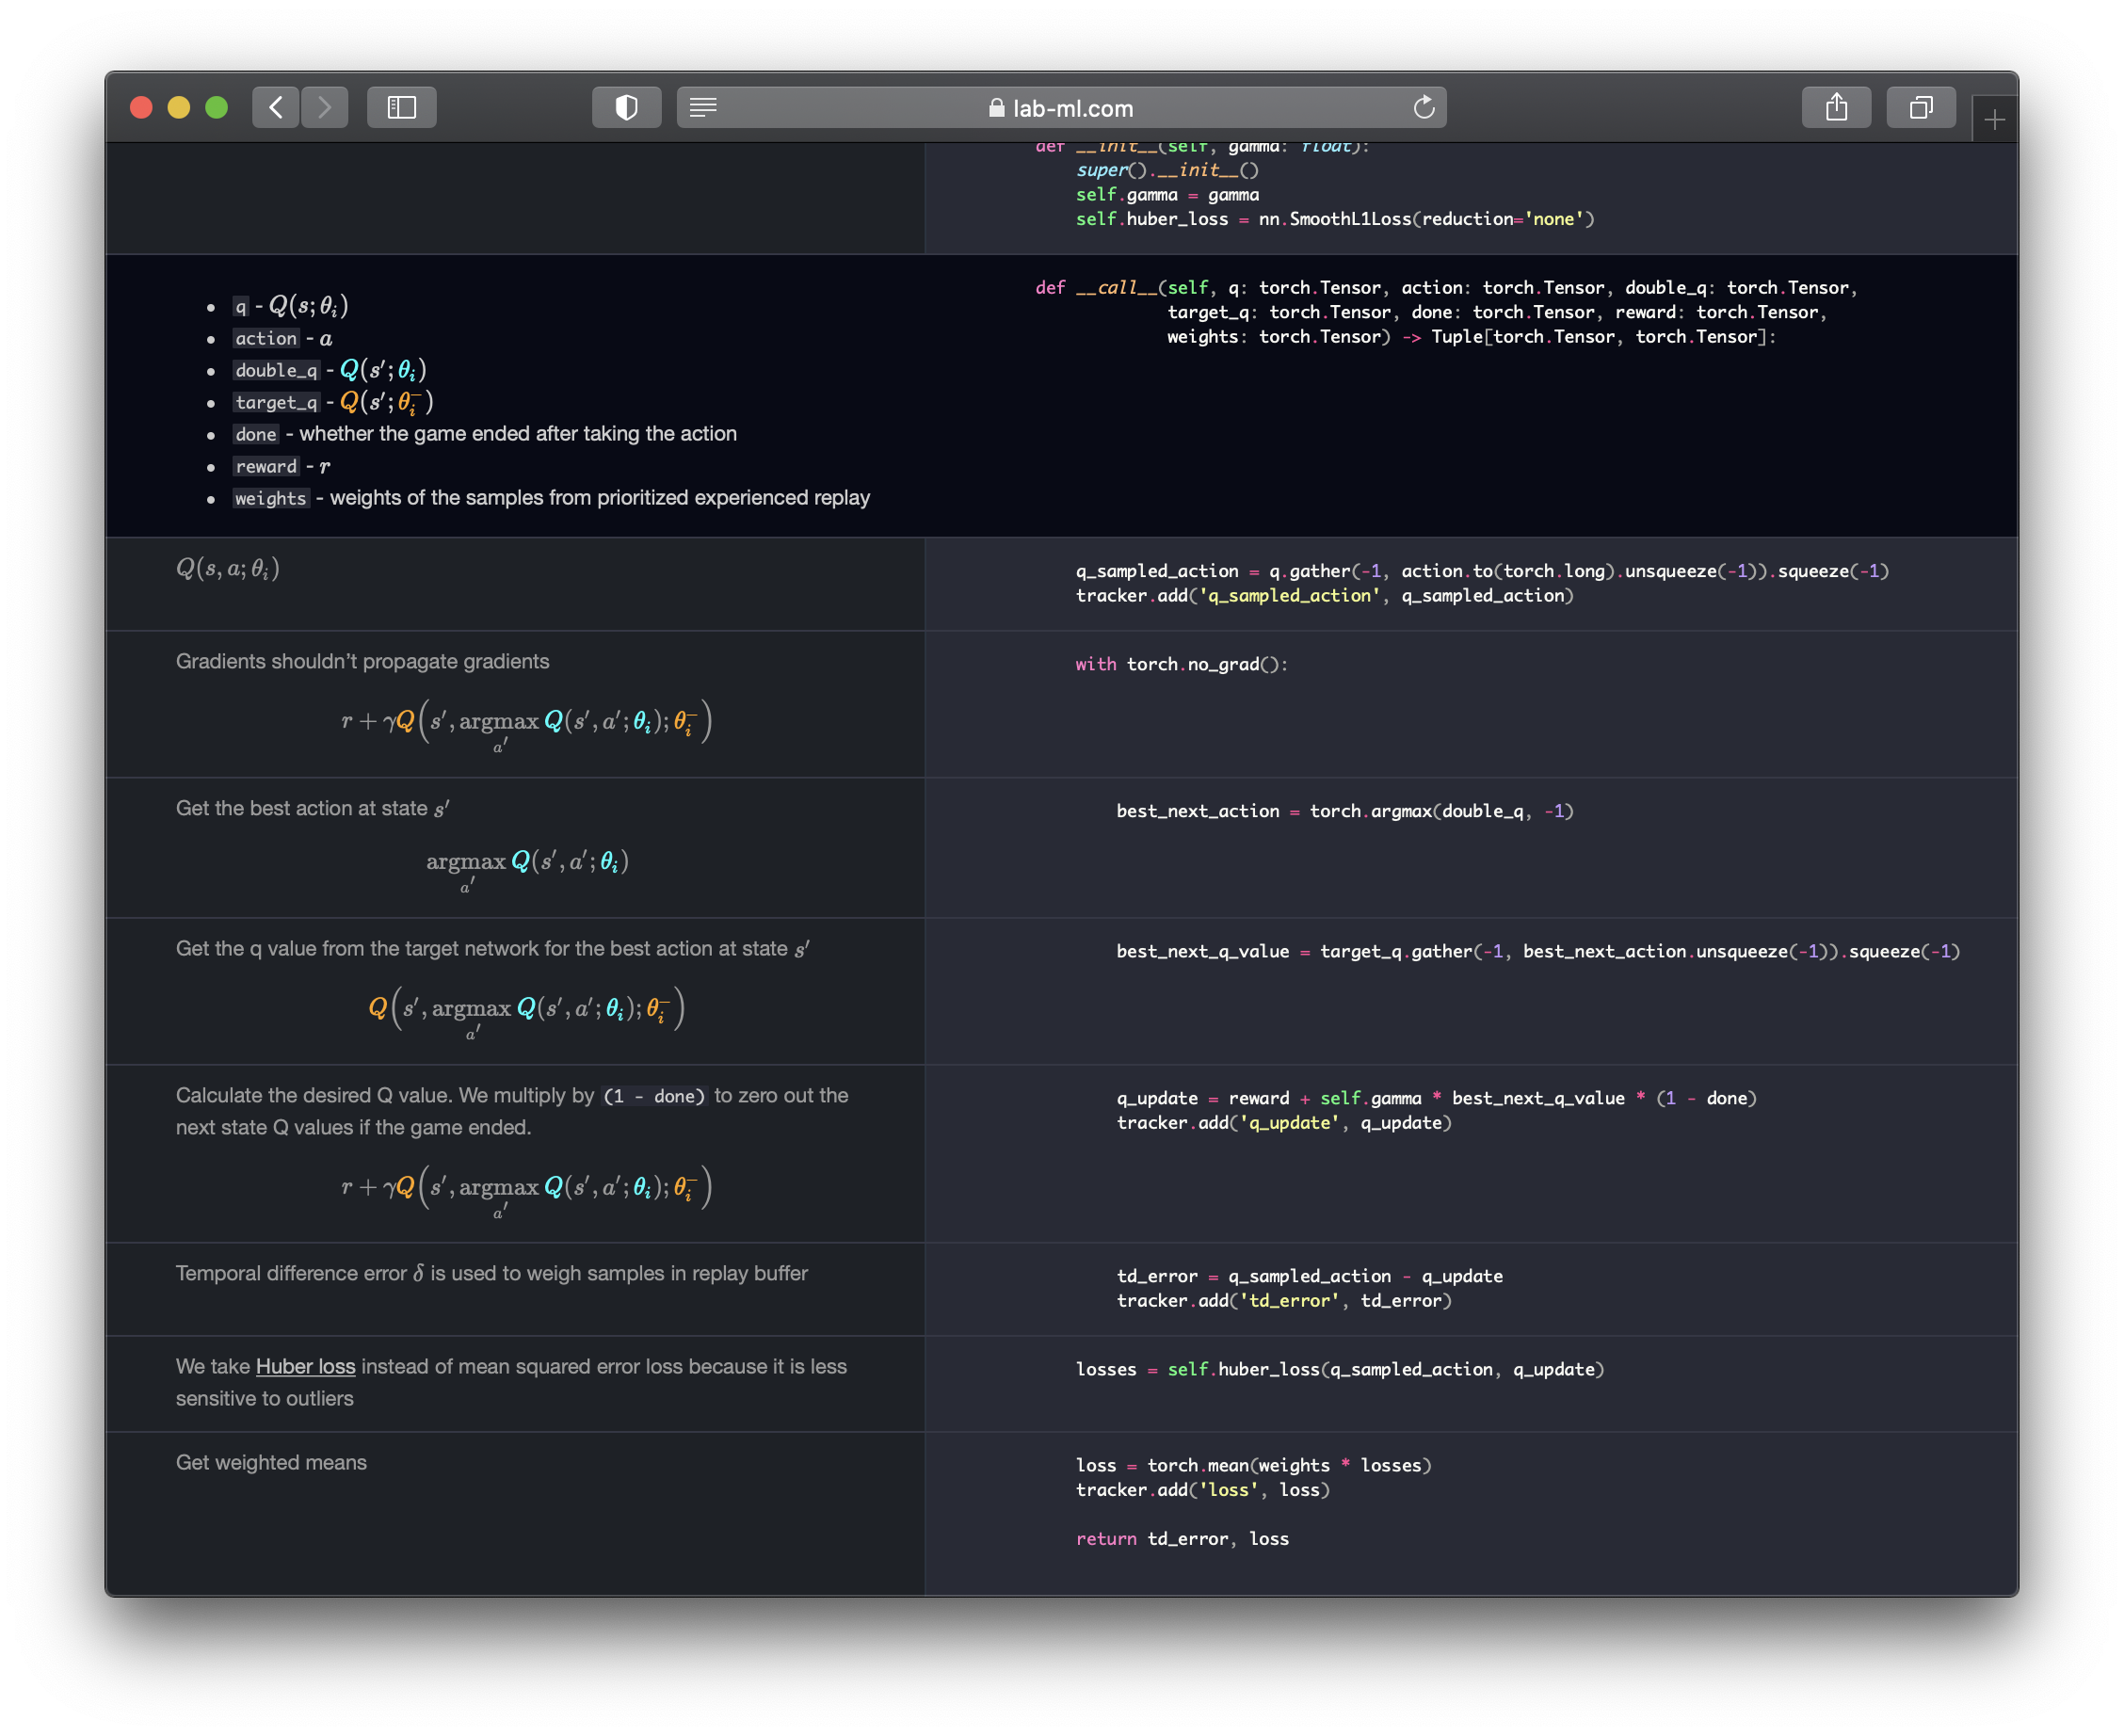Click the left navigation chevron button
Viewport: 2124px width, 1736px height.
coord(275,105)
